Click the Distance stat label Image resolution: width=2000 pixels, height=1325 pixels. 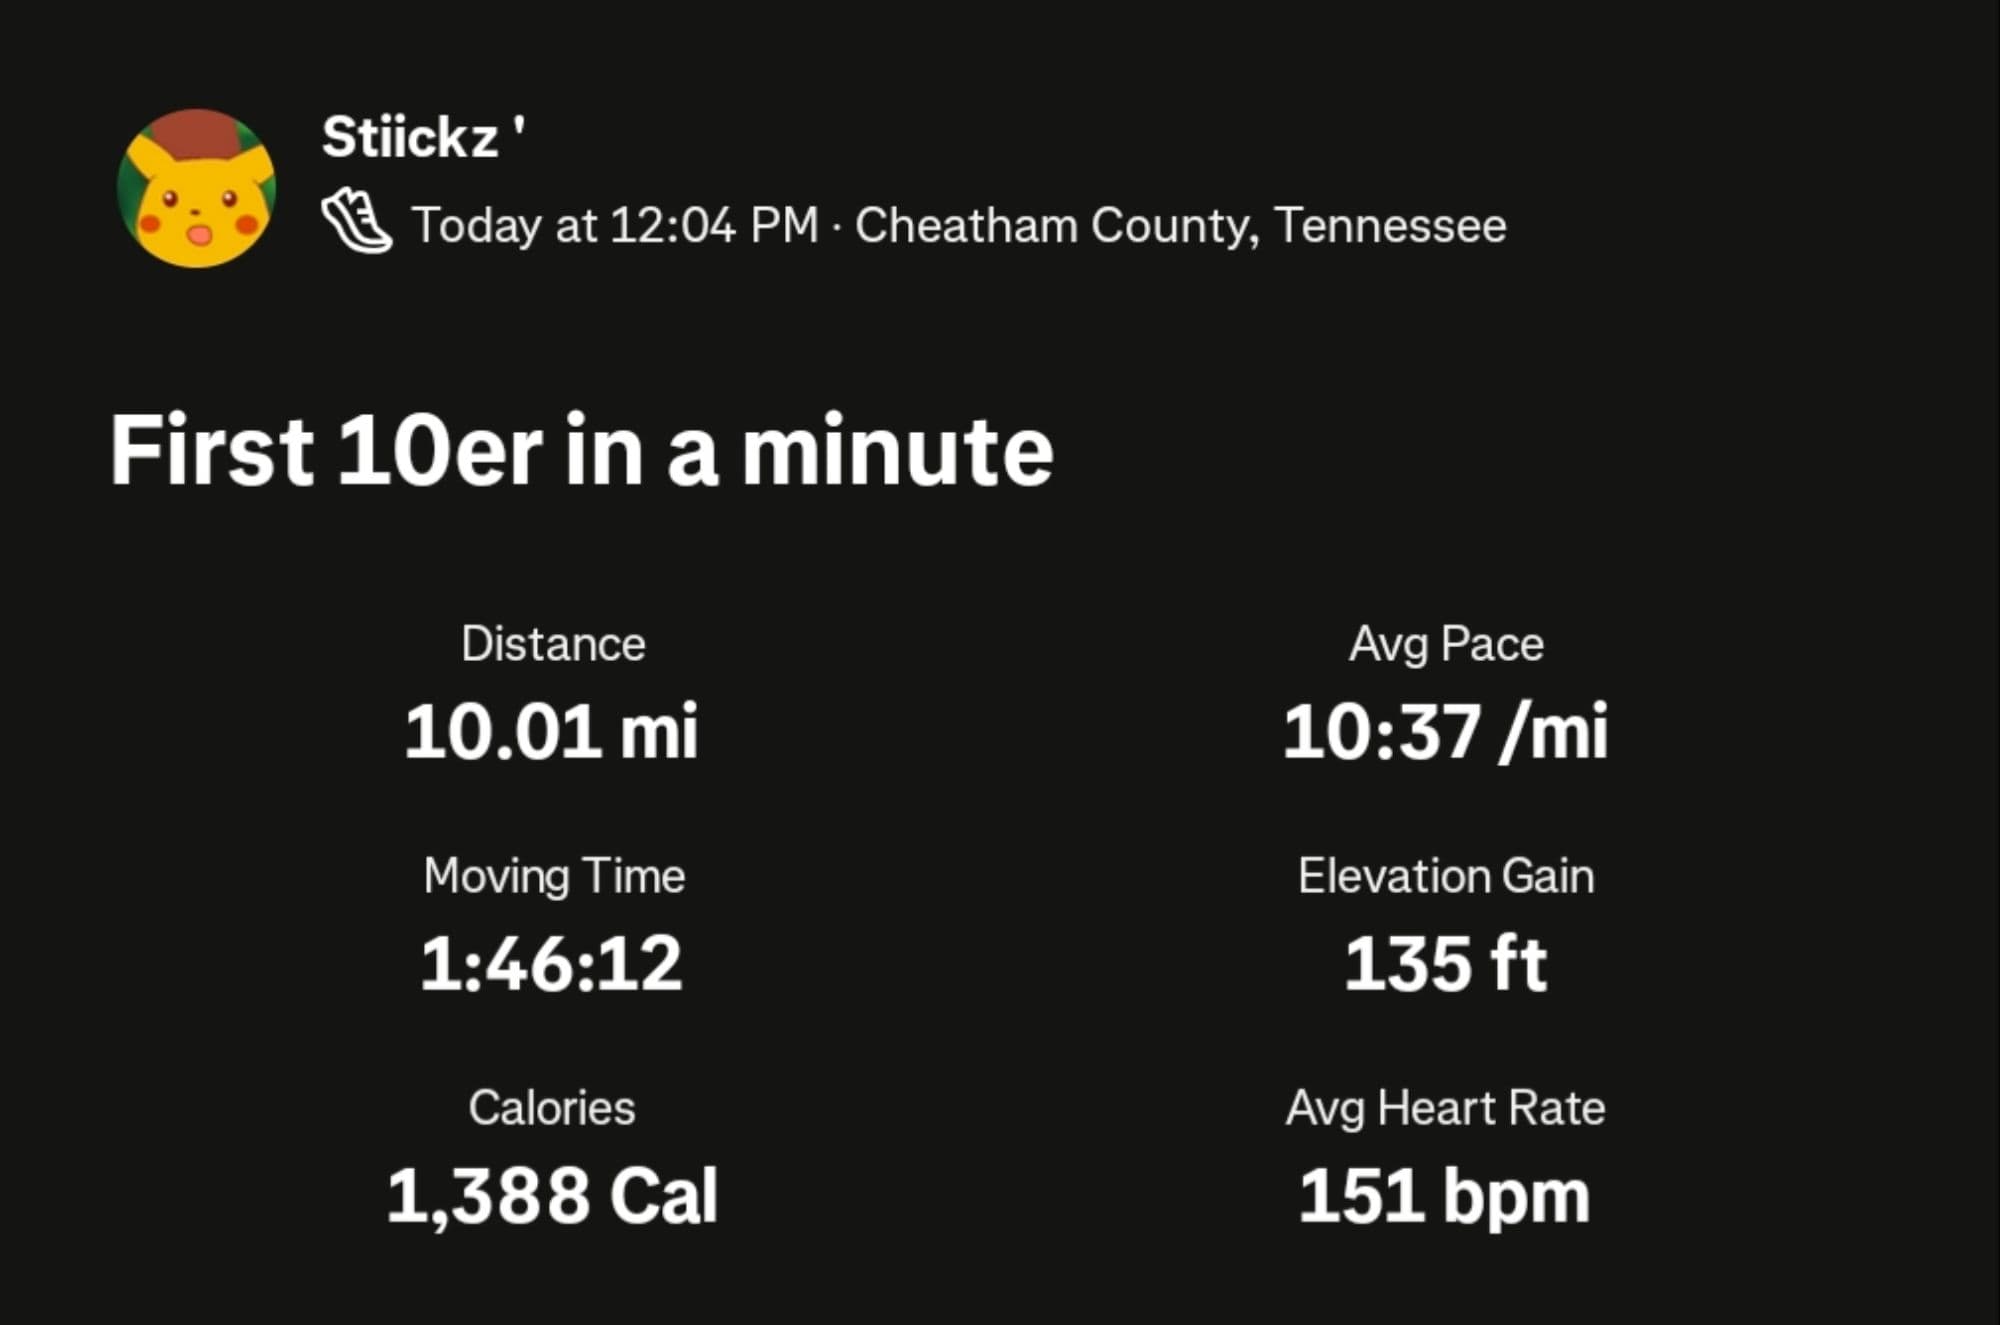(x=553, y=644)
